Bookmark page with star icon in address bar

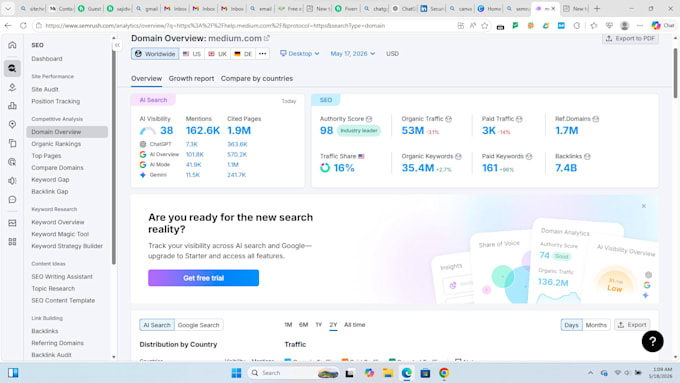pos(484,26)
